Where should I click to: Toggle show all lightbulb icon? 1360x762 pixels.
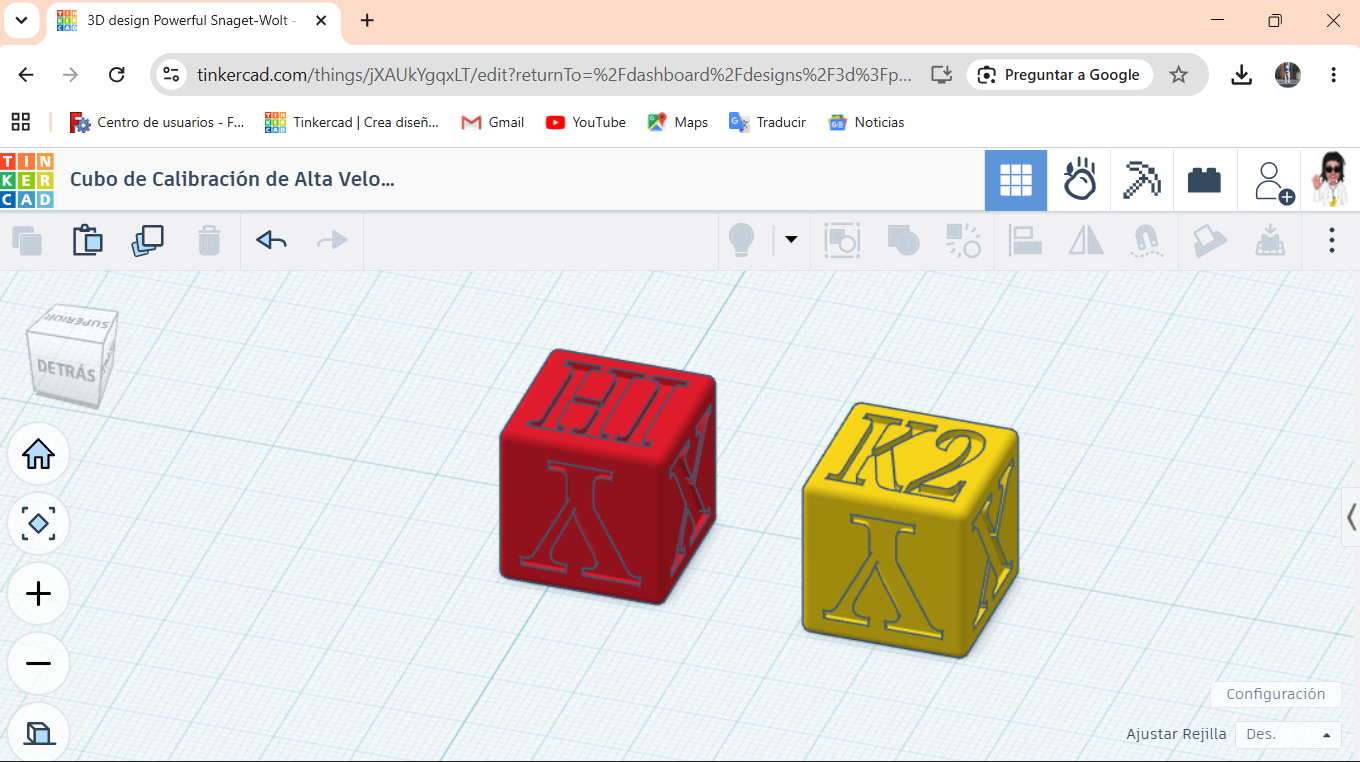click(x=741, y=240)
